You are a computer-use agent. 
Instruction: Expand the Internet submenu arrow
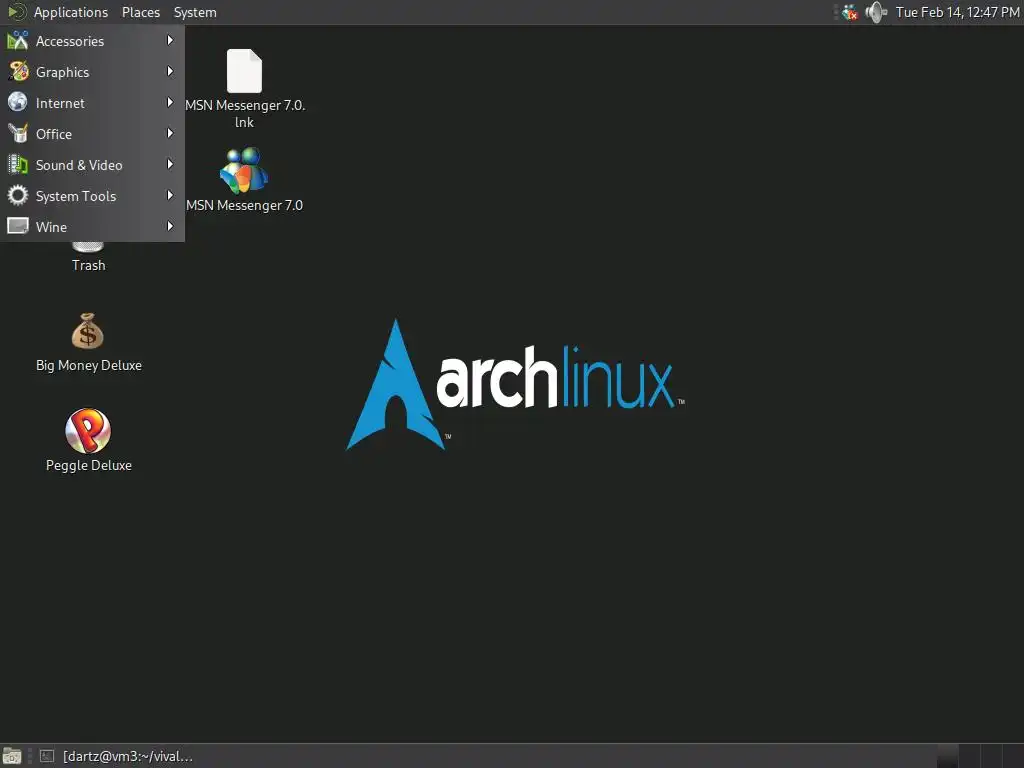point(170,103)
